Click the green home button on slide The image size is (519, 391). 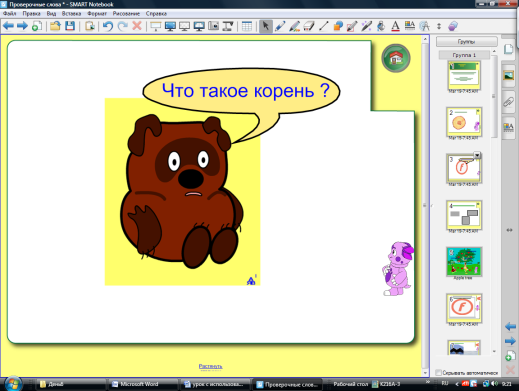[396, 58]
